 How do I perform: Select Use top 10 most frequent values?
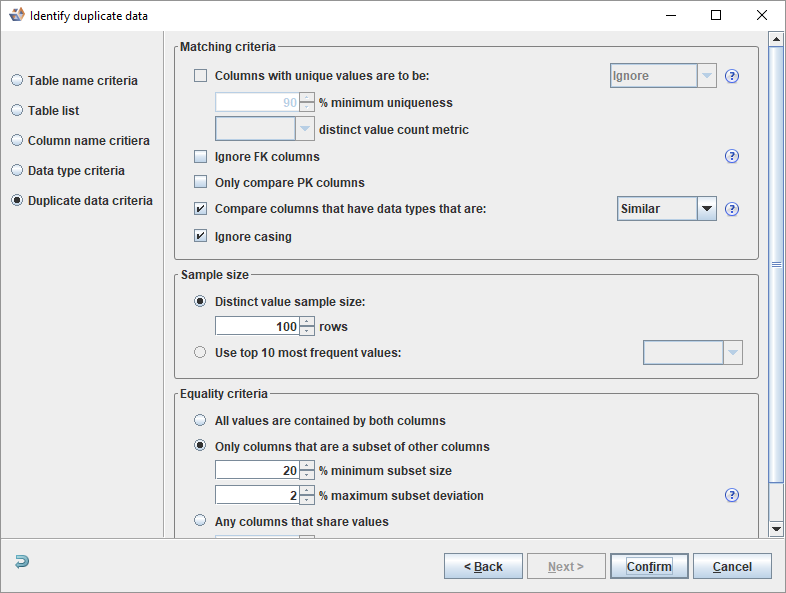click(201, 352)
